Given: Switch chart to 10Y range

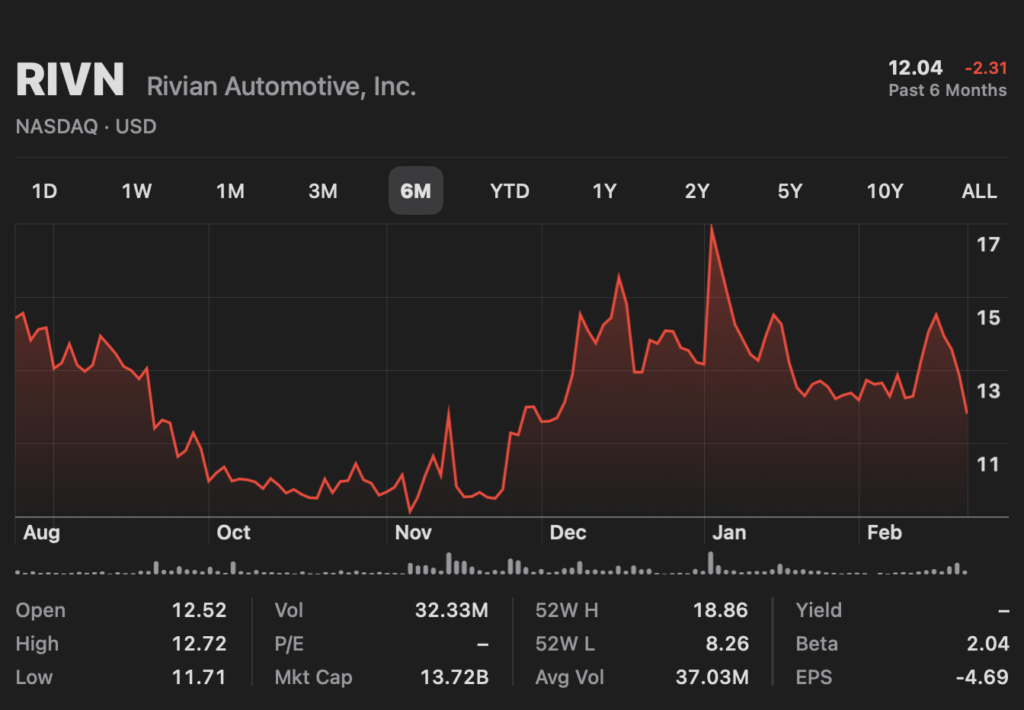Looking at the screenshot, I should (885, 191).
